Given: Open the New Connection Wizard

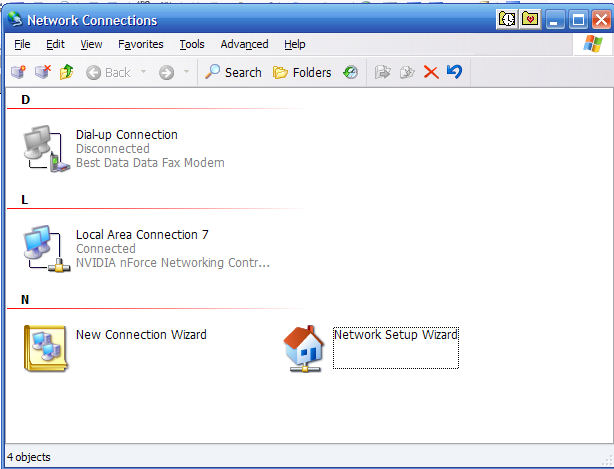Looking at the screenshot, I should [x=45, y=348].
